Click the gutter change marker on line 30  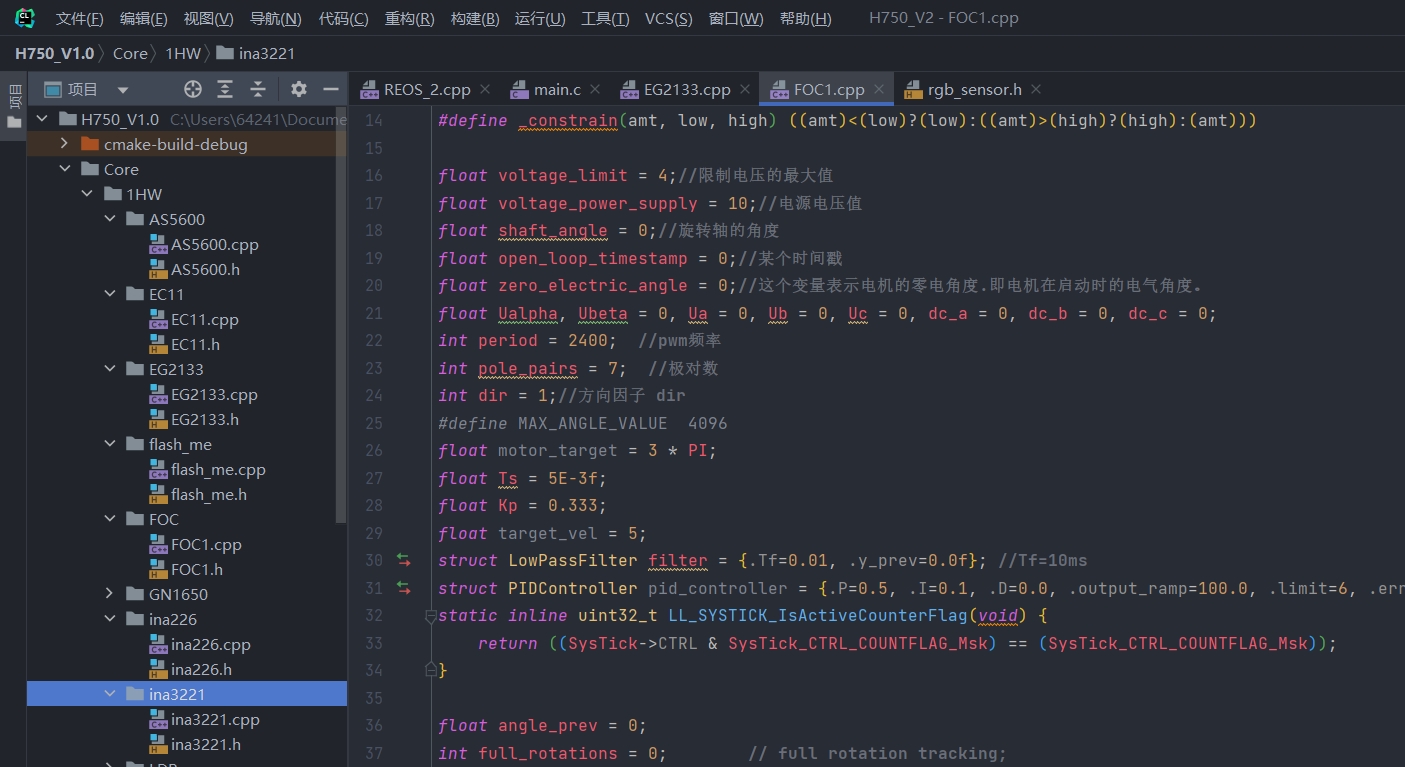tap(404, 560)
